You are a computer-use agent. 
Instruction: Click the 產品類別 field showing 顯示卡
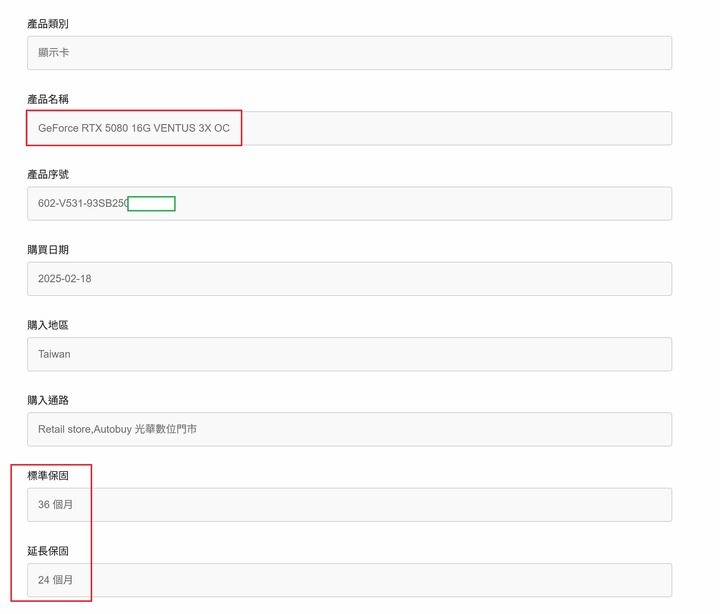pyautogui.click(x=349, y=53)
